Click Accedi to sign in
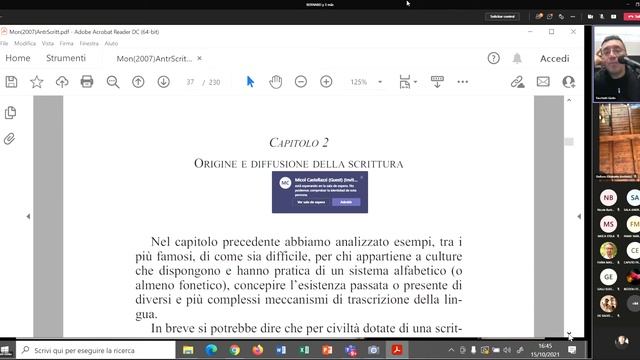 coord(555,59)
